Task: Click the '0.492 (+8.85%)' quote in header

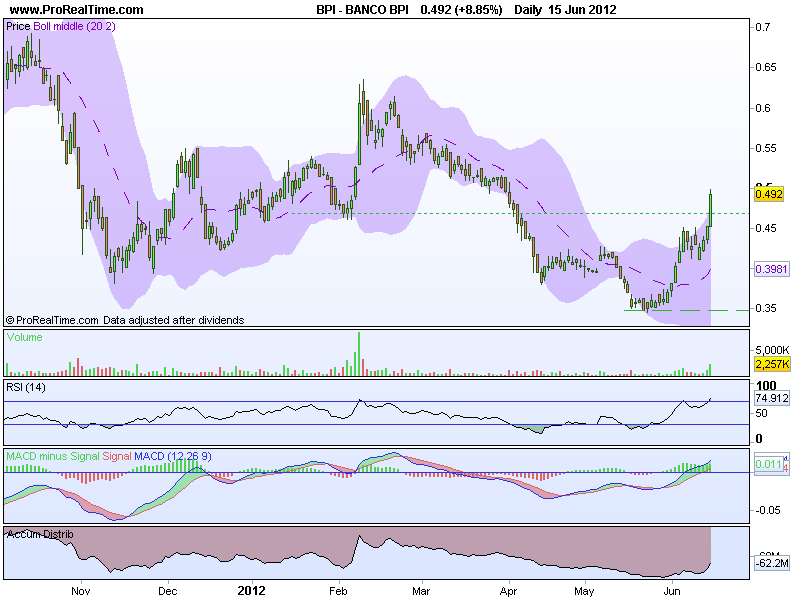Action: (461, 10)
